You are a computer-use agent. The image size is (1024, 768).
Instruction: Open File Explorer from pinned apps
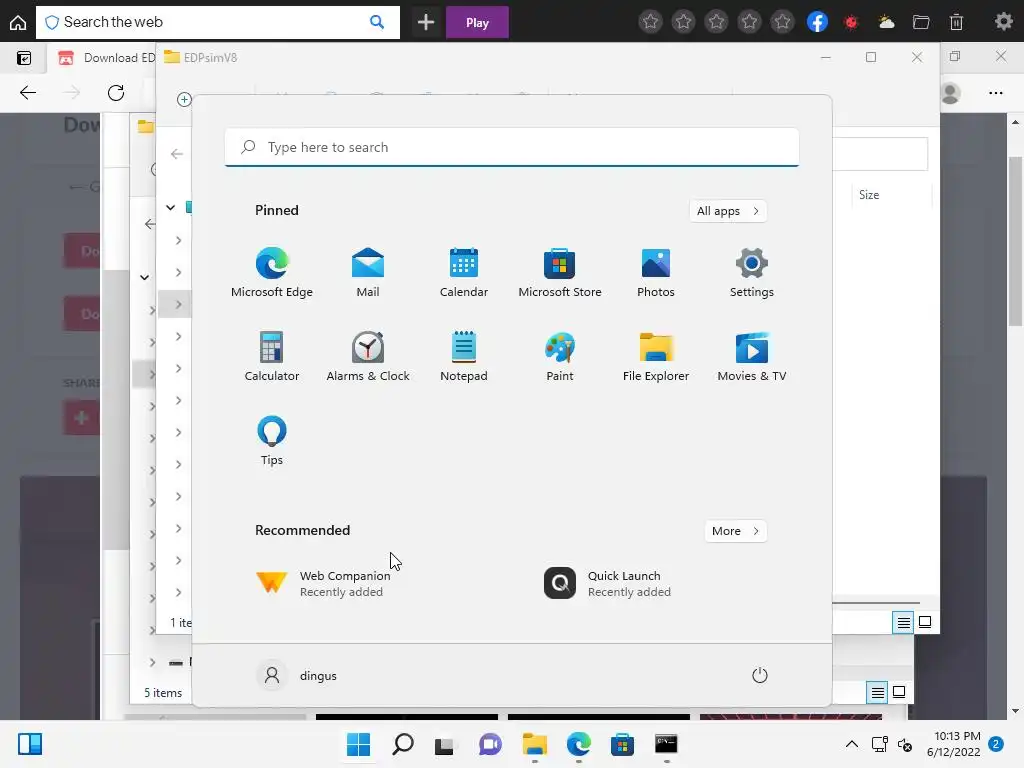656,357
